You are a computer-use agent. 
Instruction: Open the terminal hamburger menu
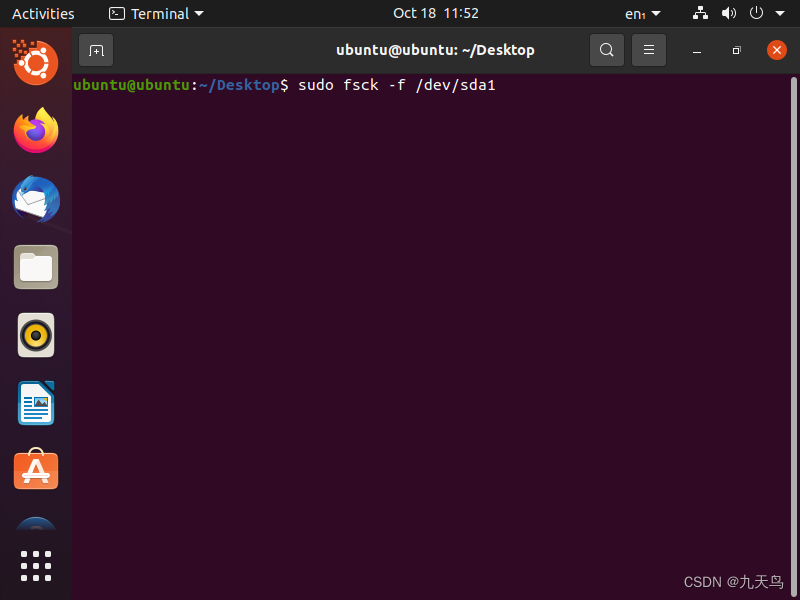(648, 50)
